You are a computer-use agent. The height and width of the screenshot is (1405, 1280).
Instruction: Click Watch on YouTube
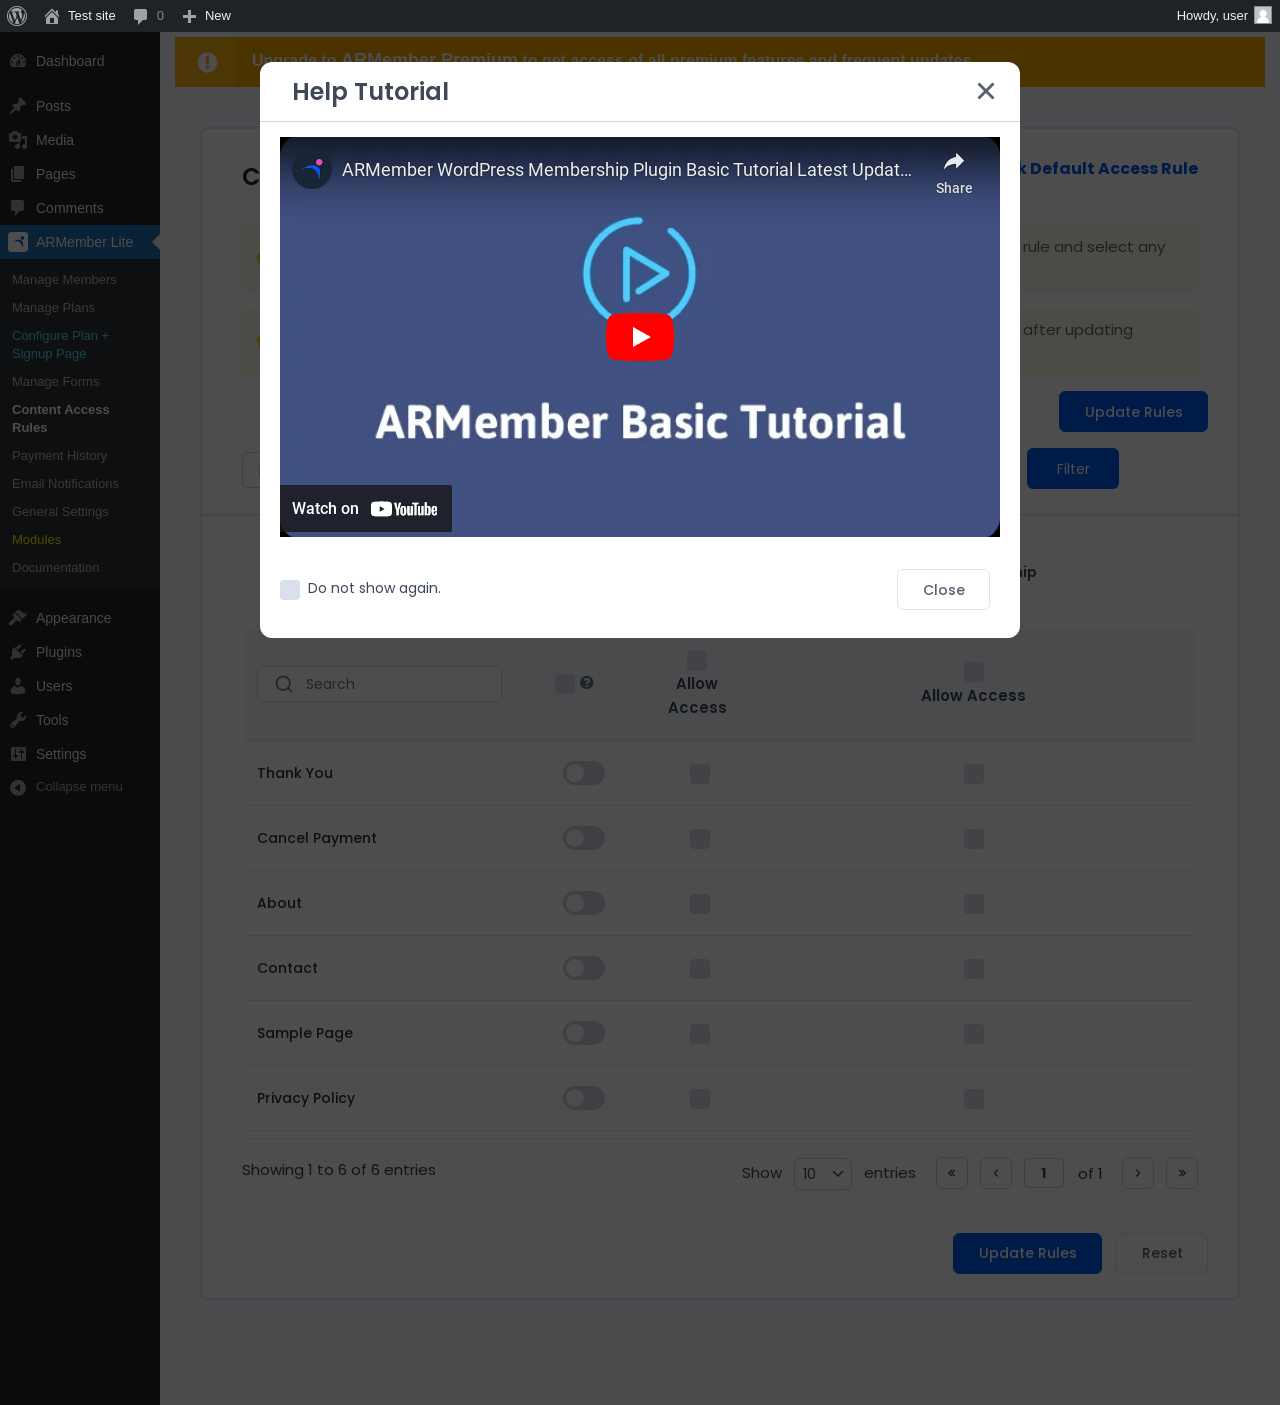[366, 509]
